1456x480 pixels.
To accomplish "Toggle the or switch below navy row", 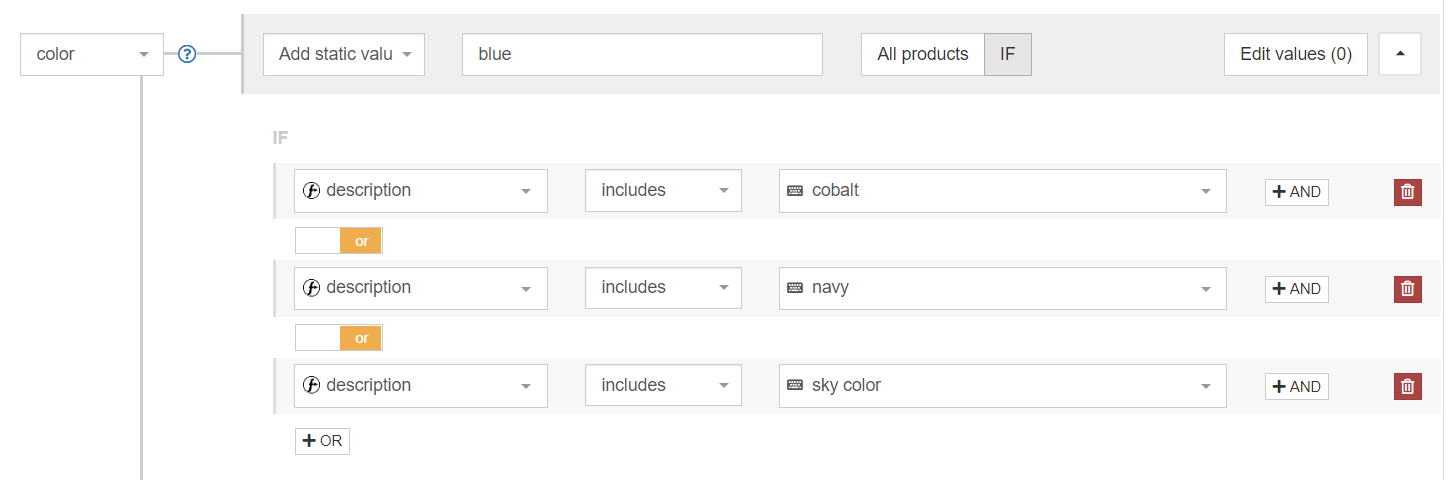I will click(x=338, y=338).
